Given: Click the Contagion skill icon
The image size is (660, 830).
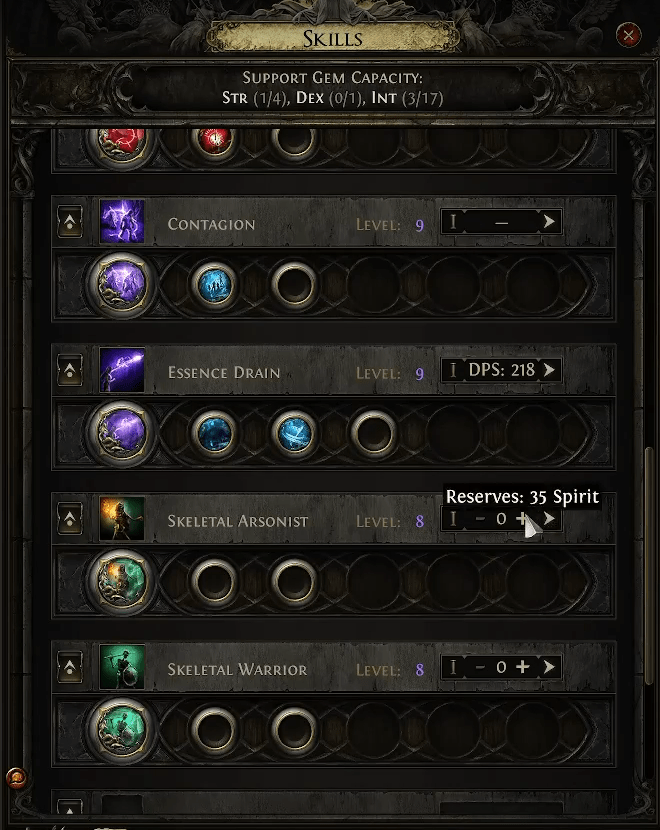Looking at the screenshot, I should pyautogui.click(x=122, y=223).
